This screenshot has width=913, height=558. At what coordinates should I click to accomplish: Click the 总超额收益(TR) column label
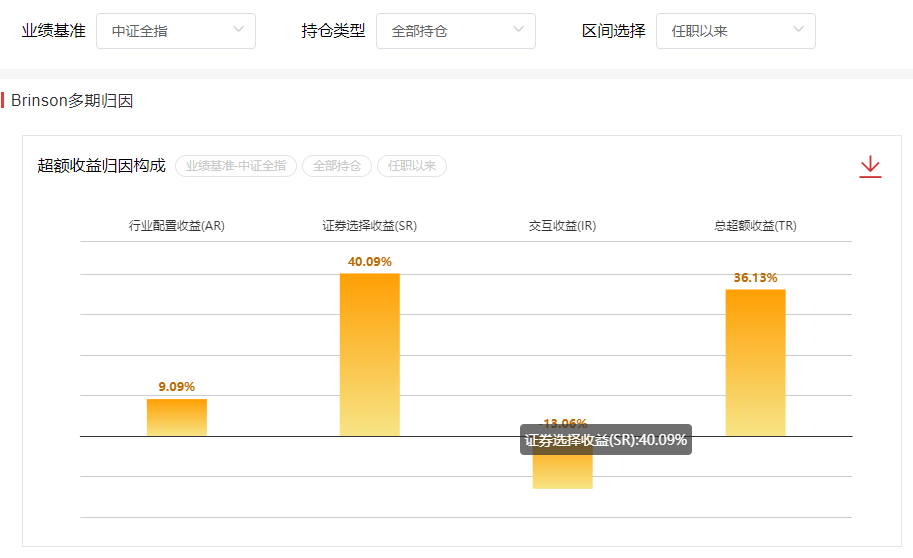click(x=755, y=226)
